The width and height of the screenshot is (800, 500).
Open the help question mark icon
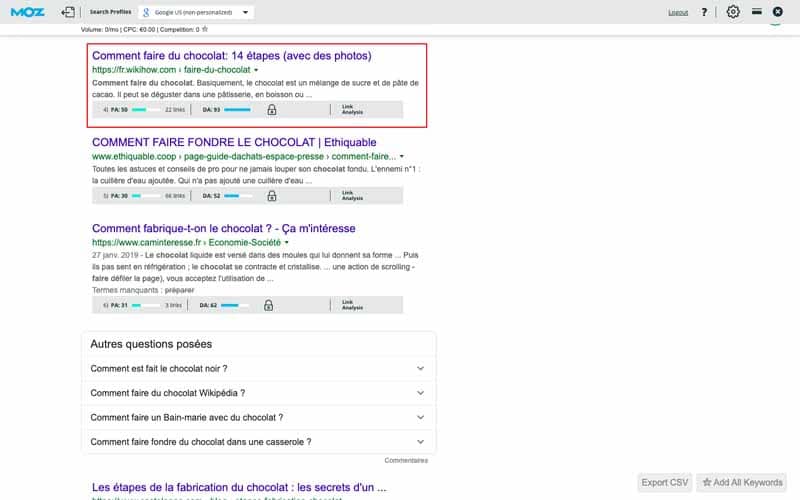(704, 12)
